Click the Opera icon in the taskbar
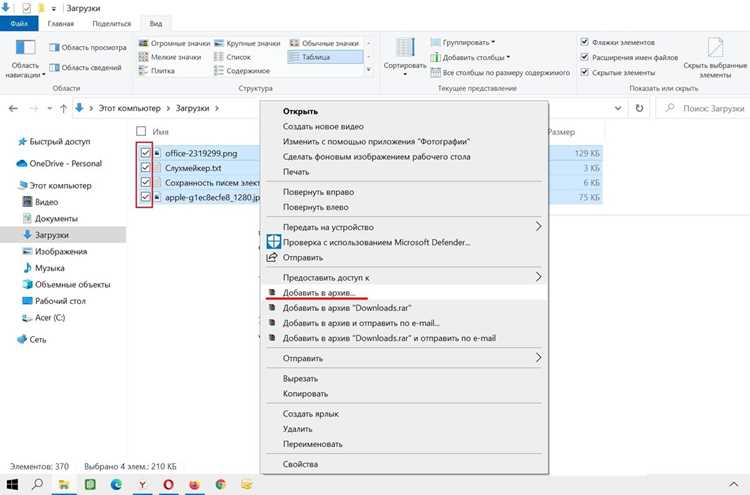The width and height of the screenshot is (750, 495). tap(168, 484)
